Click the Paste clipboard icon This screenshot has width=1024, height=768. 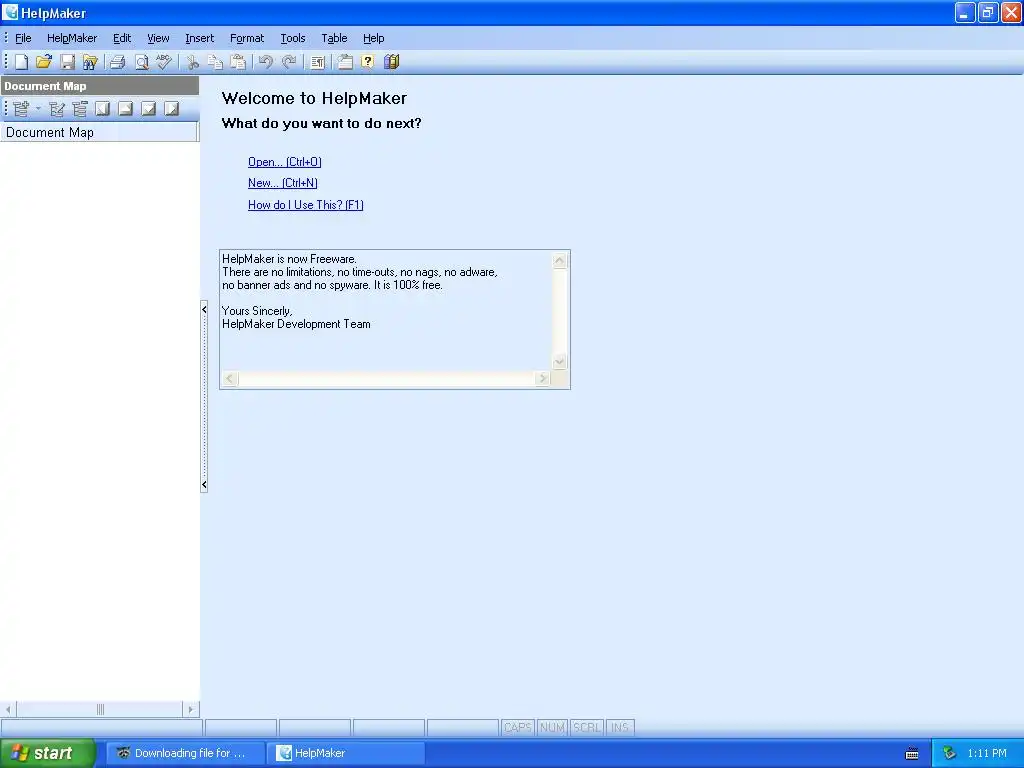(x=238, y=62)
